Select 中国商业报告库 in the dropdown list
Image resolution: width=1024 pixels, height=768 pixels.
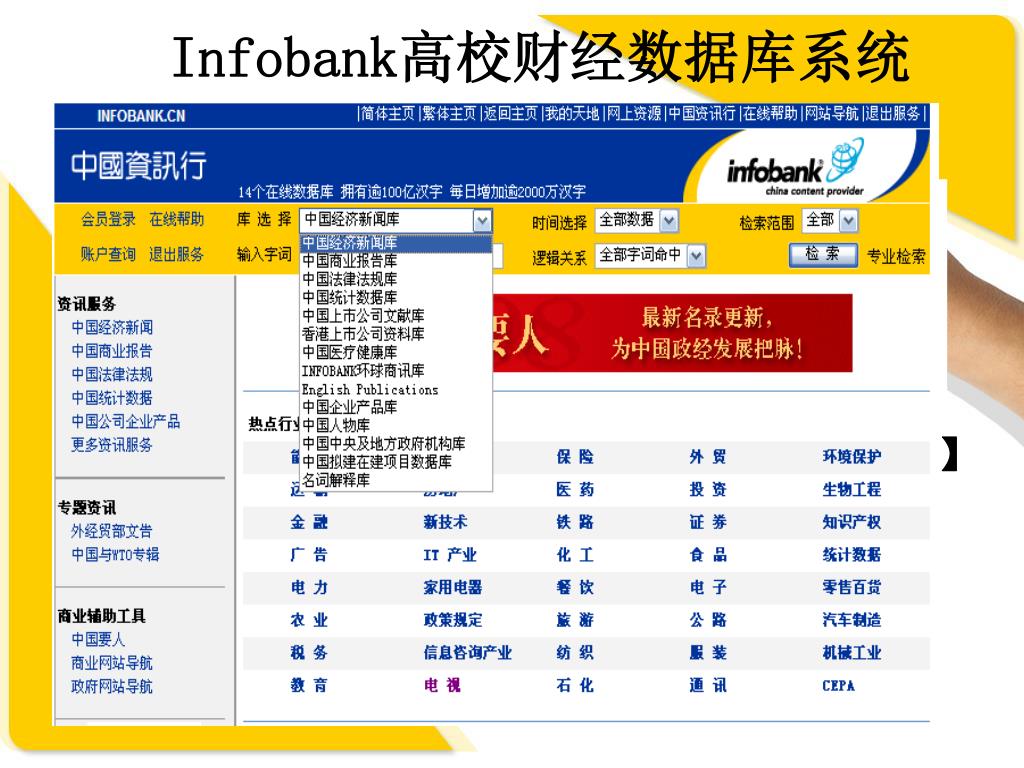pos(396,261)
